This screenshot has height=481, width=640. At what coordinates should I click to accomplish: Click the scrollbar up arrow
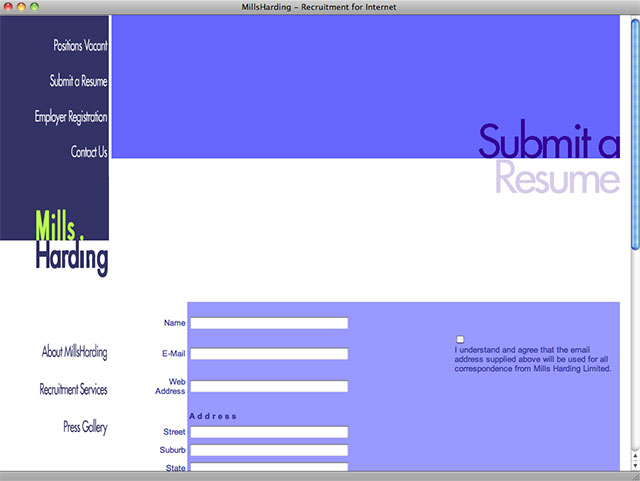coord(635,455)
